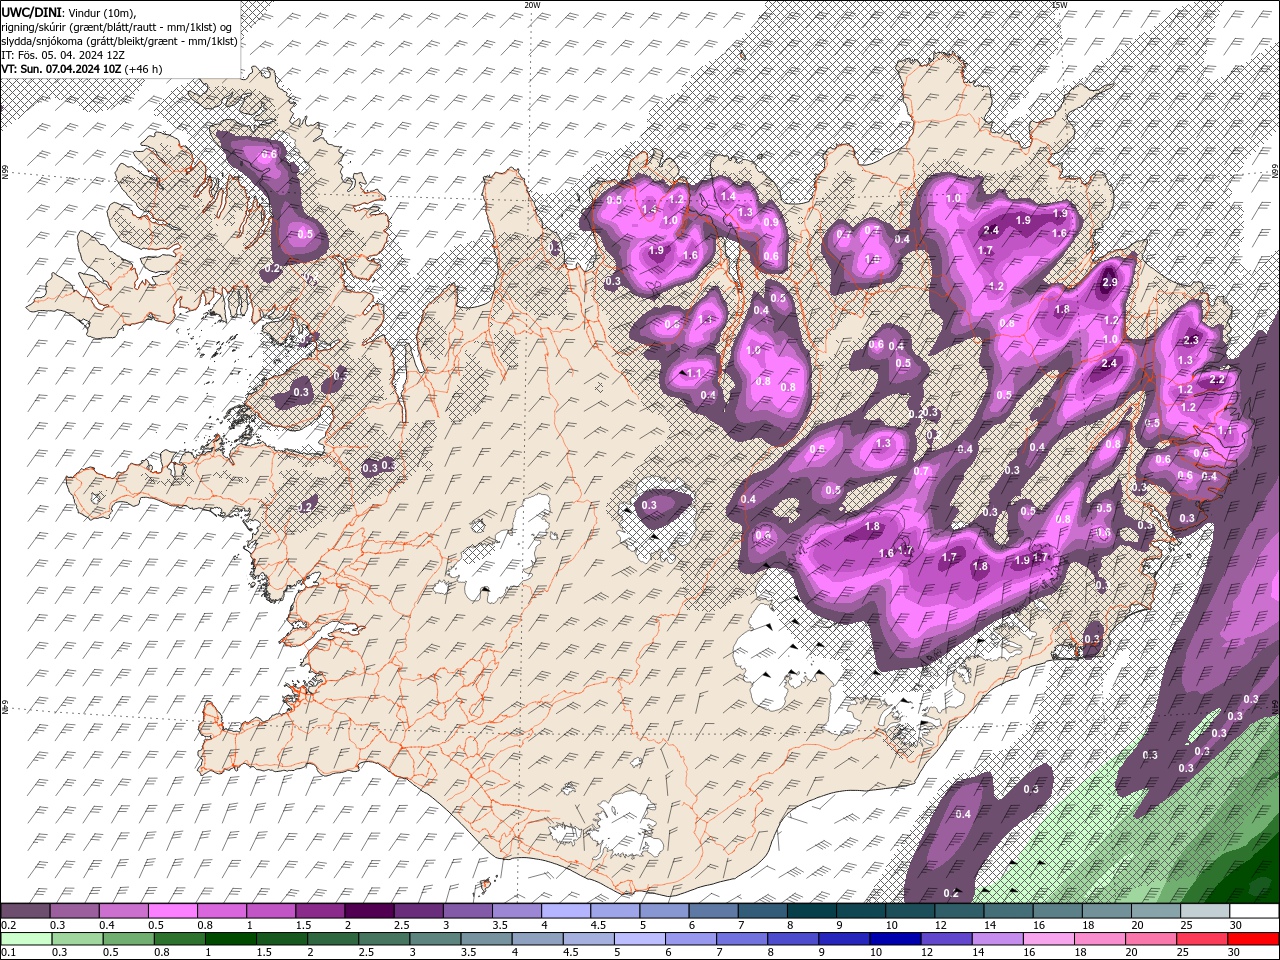Pick the darkest purple swatch between 2 and 2.5

(x=369, y=911)
